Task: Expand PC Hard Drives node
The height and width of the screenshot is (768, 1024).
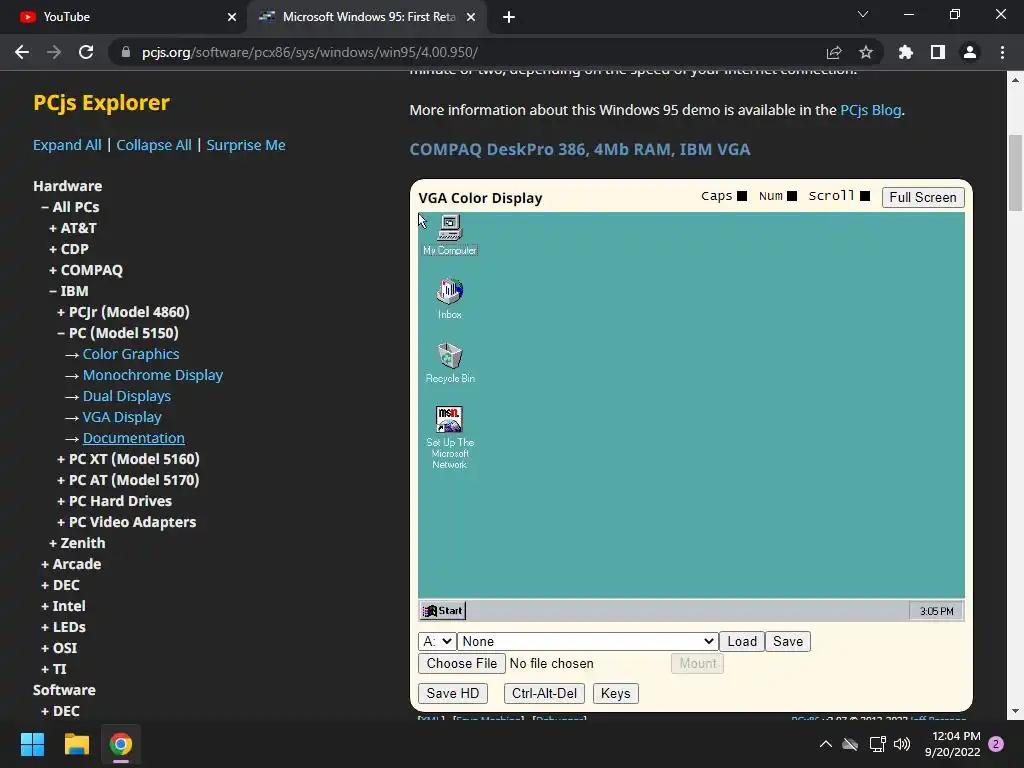Action: [114, 501]
